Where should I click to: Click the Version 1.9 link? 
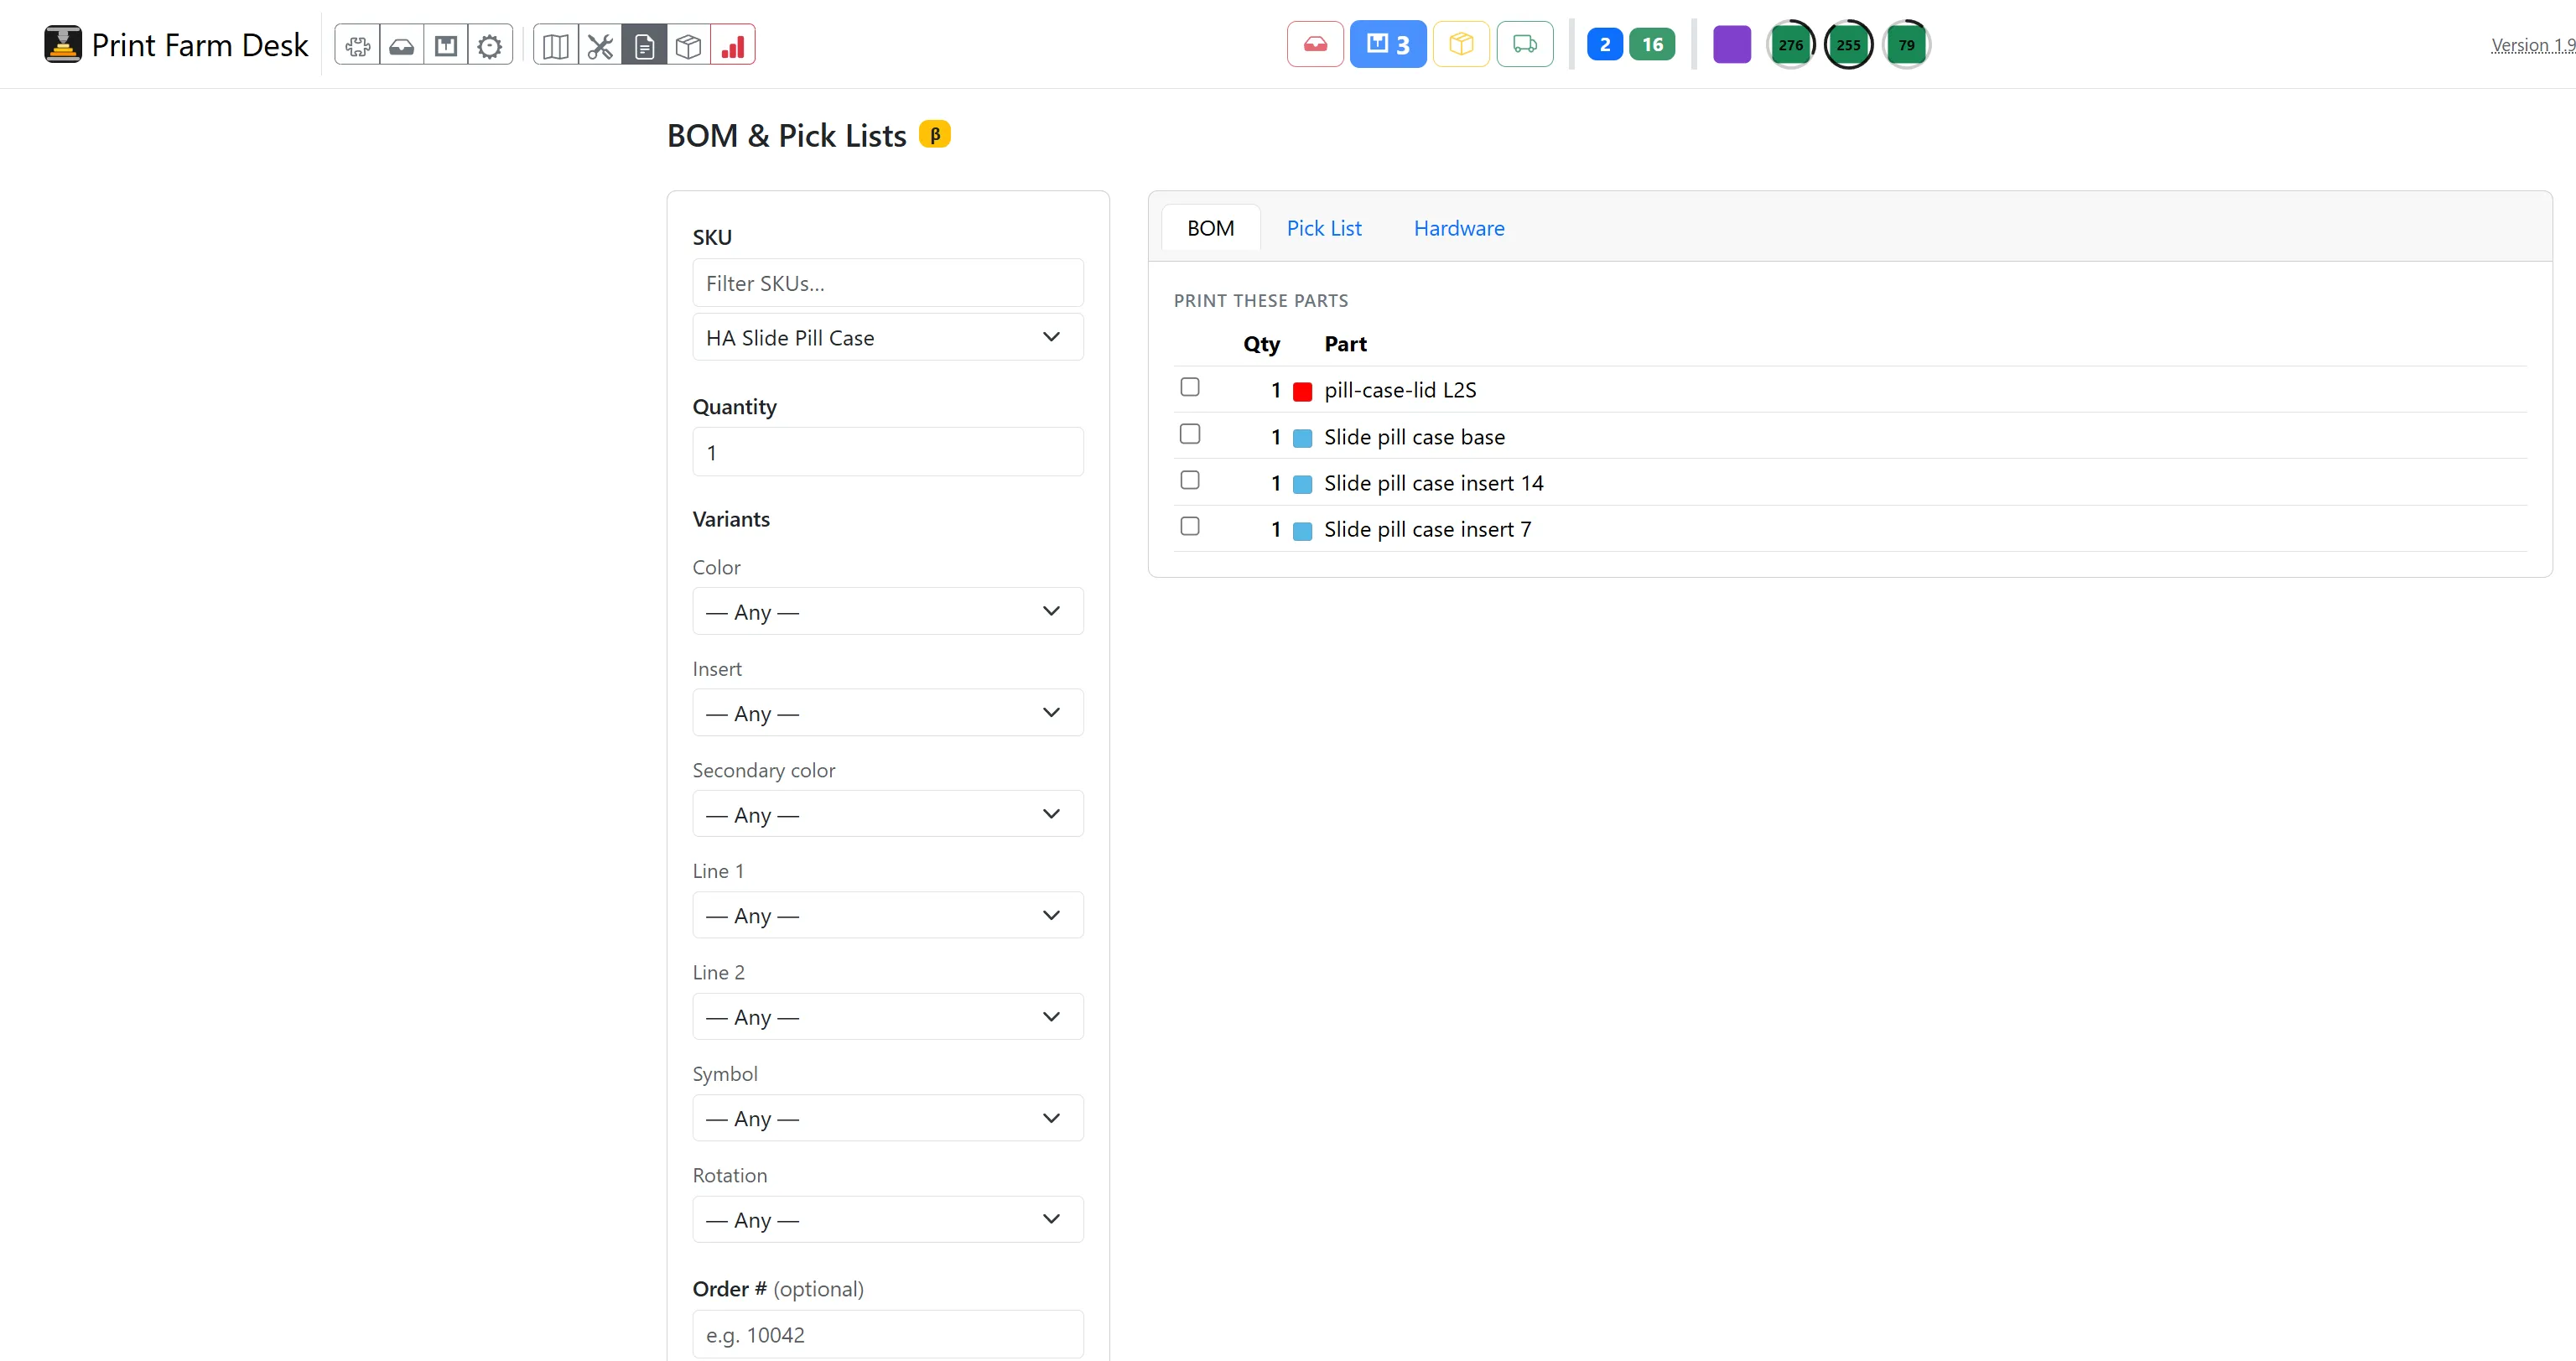pos(2533,45)
